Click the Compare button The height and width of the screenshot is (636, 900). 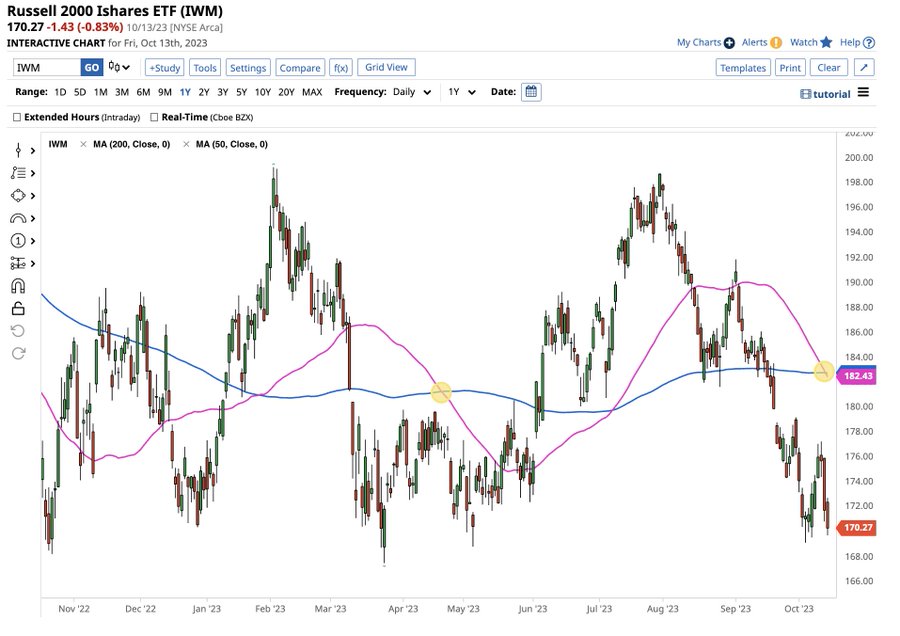click(300, 68)
